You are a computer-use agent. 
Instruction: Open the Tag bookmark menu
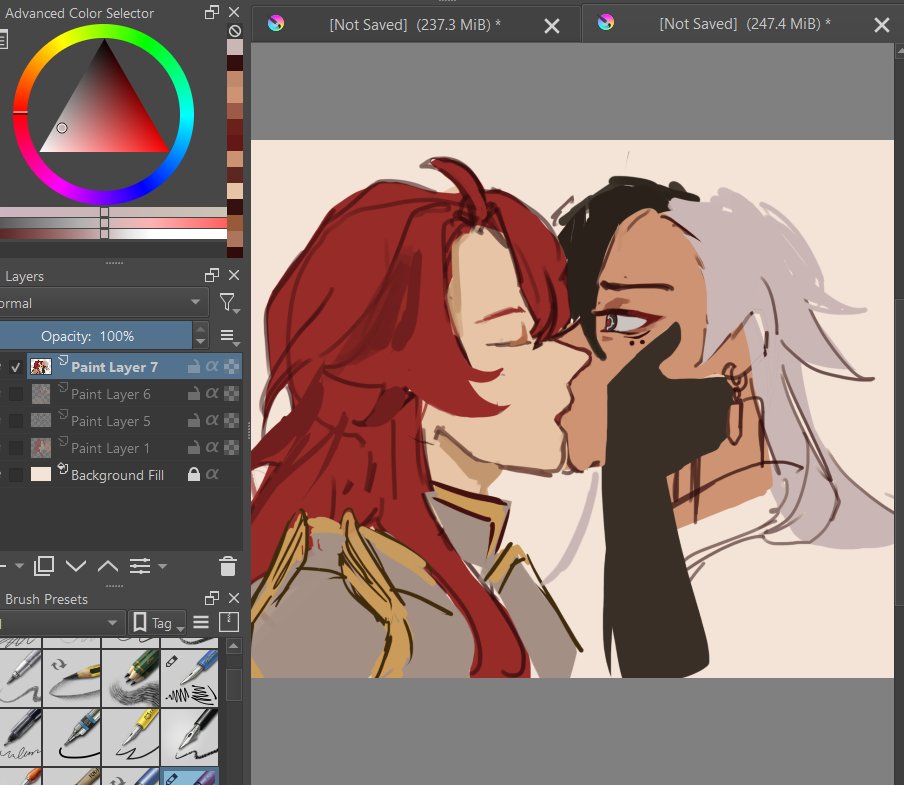(x=157, y=623)
